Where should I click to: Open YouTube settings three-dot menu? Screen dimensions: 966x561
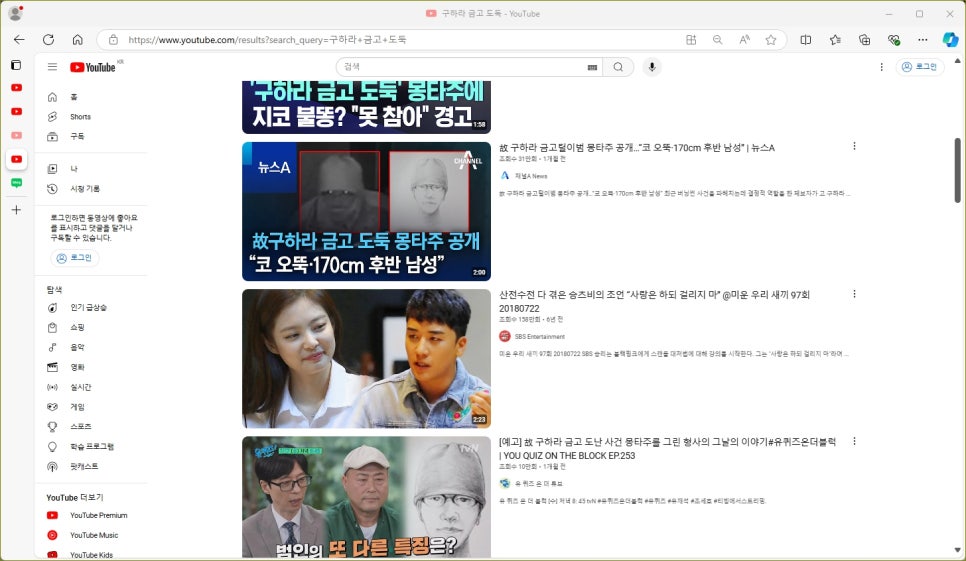point(881,67)
